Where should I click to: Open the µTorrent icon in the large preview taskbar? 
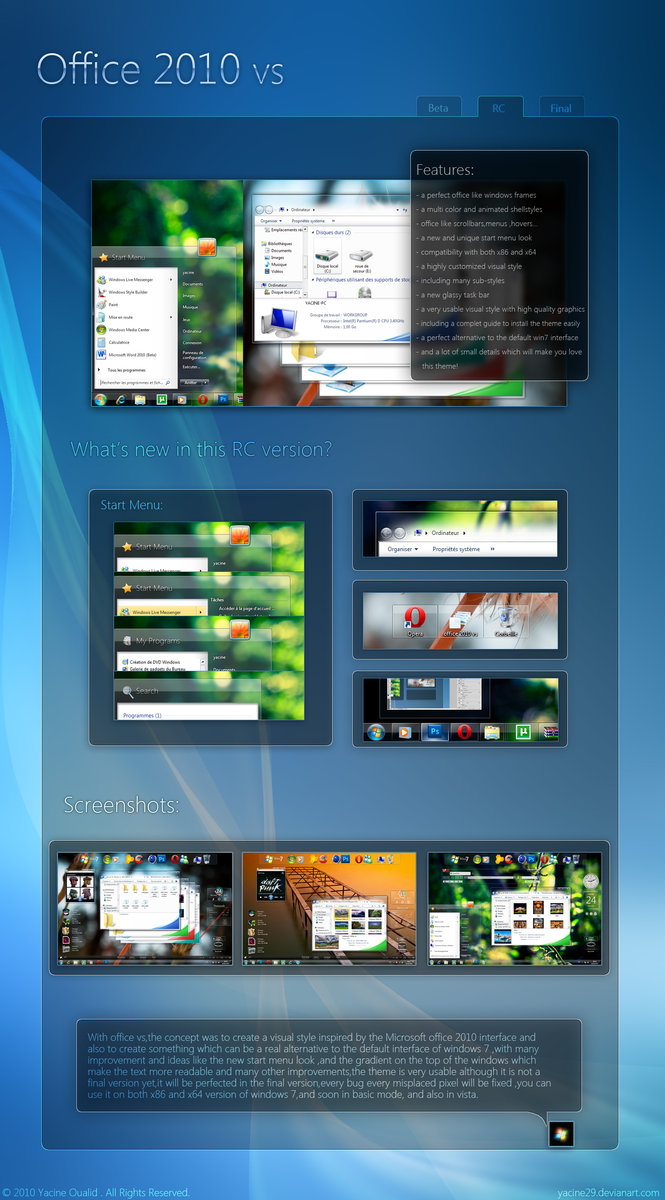pos(161,400)
